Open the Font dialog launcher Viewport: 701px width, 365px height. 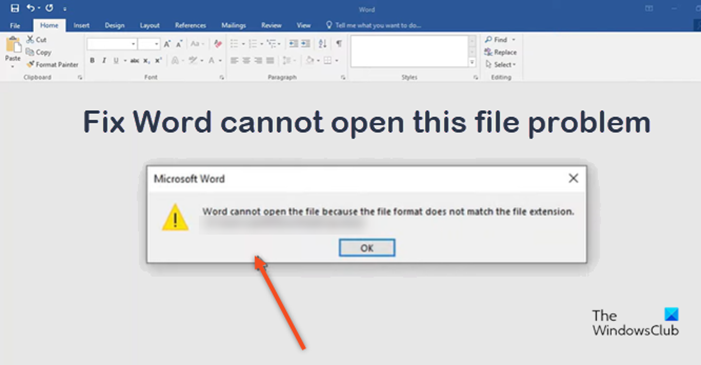pos(222,77)
